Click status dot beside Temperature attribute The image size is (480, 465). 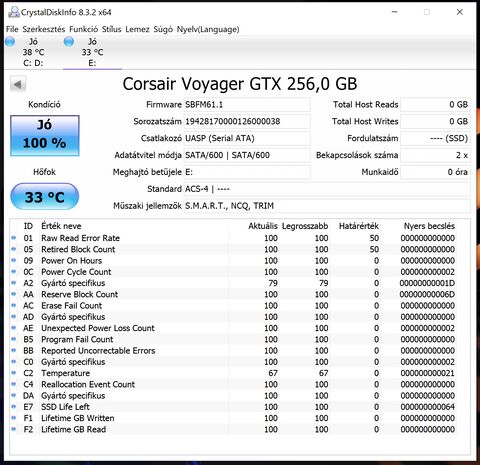(14, 373)
